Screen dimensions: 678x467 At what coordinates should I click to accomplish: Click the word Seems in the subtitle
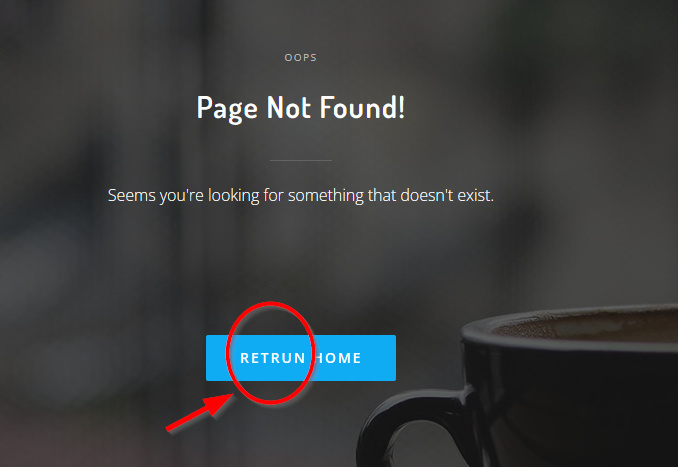(131, 195)
